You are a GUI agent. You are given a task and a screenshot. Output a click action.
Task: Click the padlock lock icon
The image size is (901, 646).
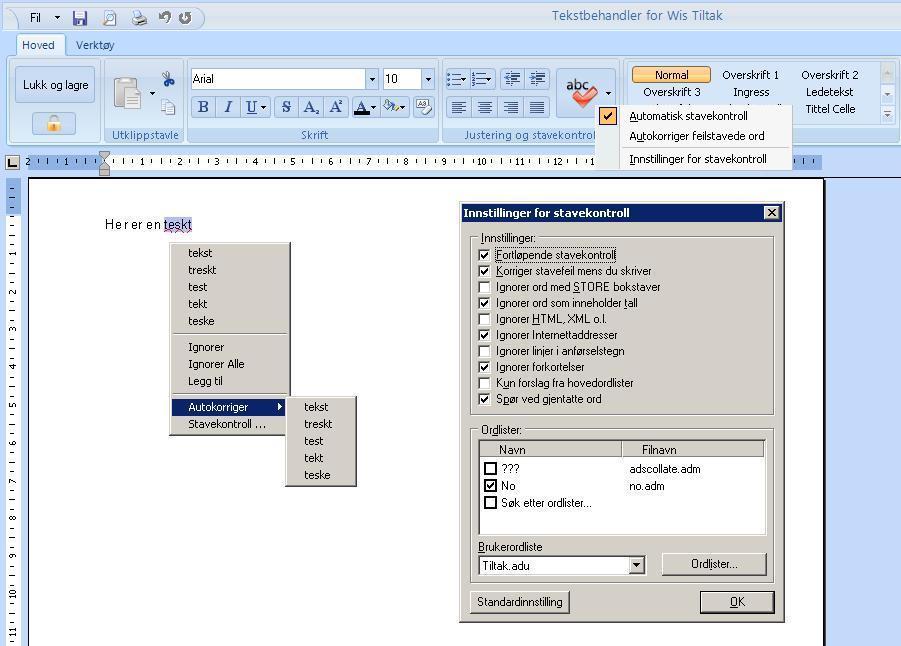tap(53, 123)
